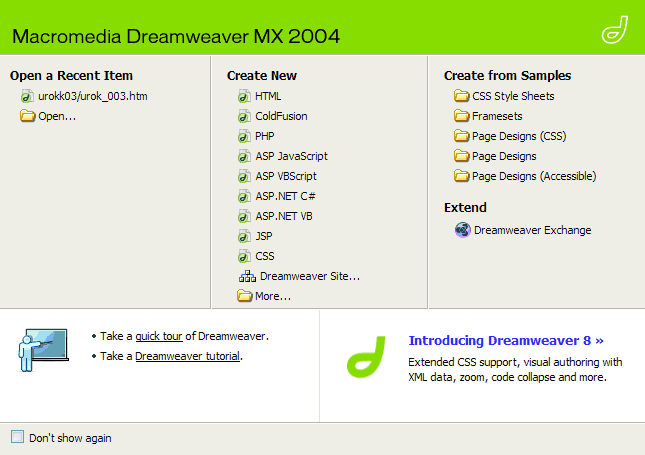
Task: Follow the quick tour link
Action: [159, 337]
